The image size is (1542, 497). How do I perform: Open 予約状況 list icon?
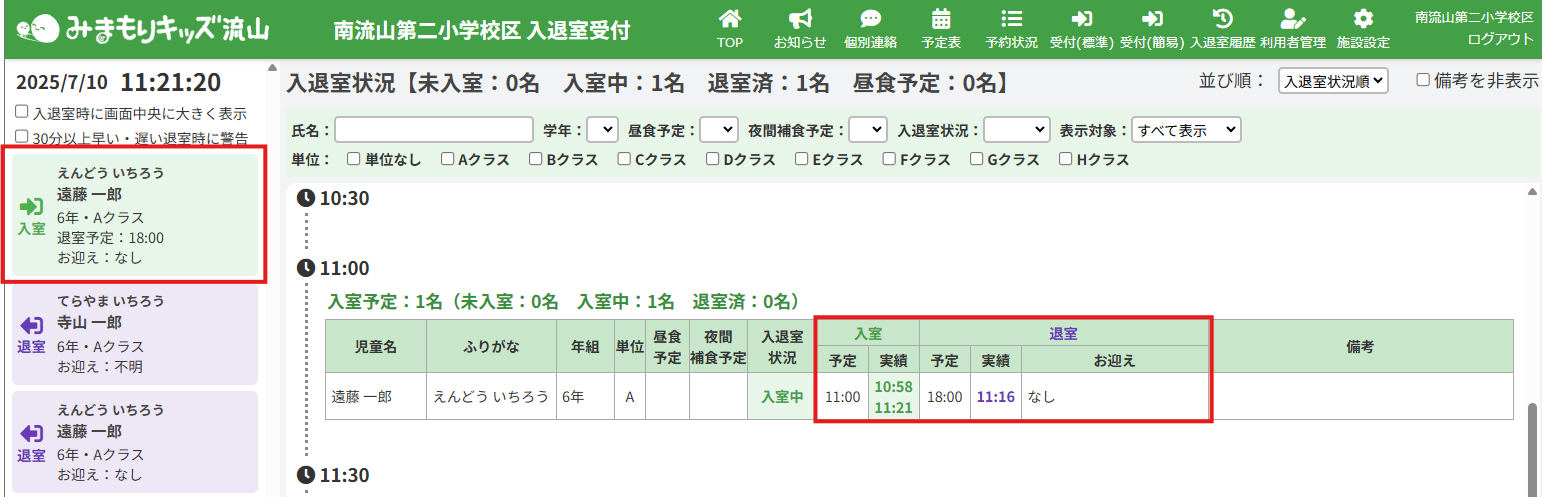[1011, 19]
